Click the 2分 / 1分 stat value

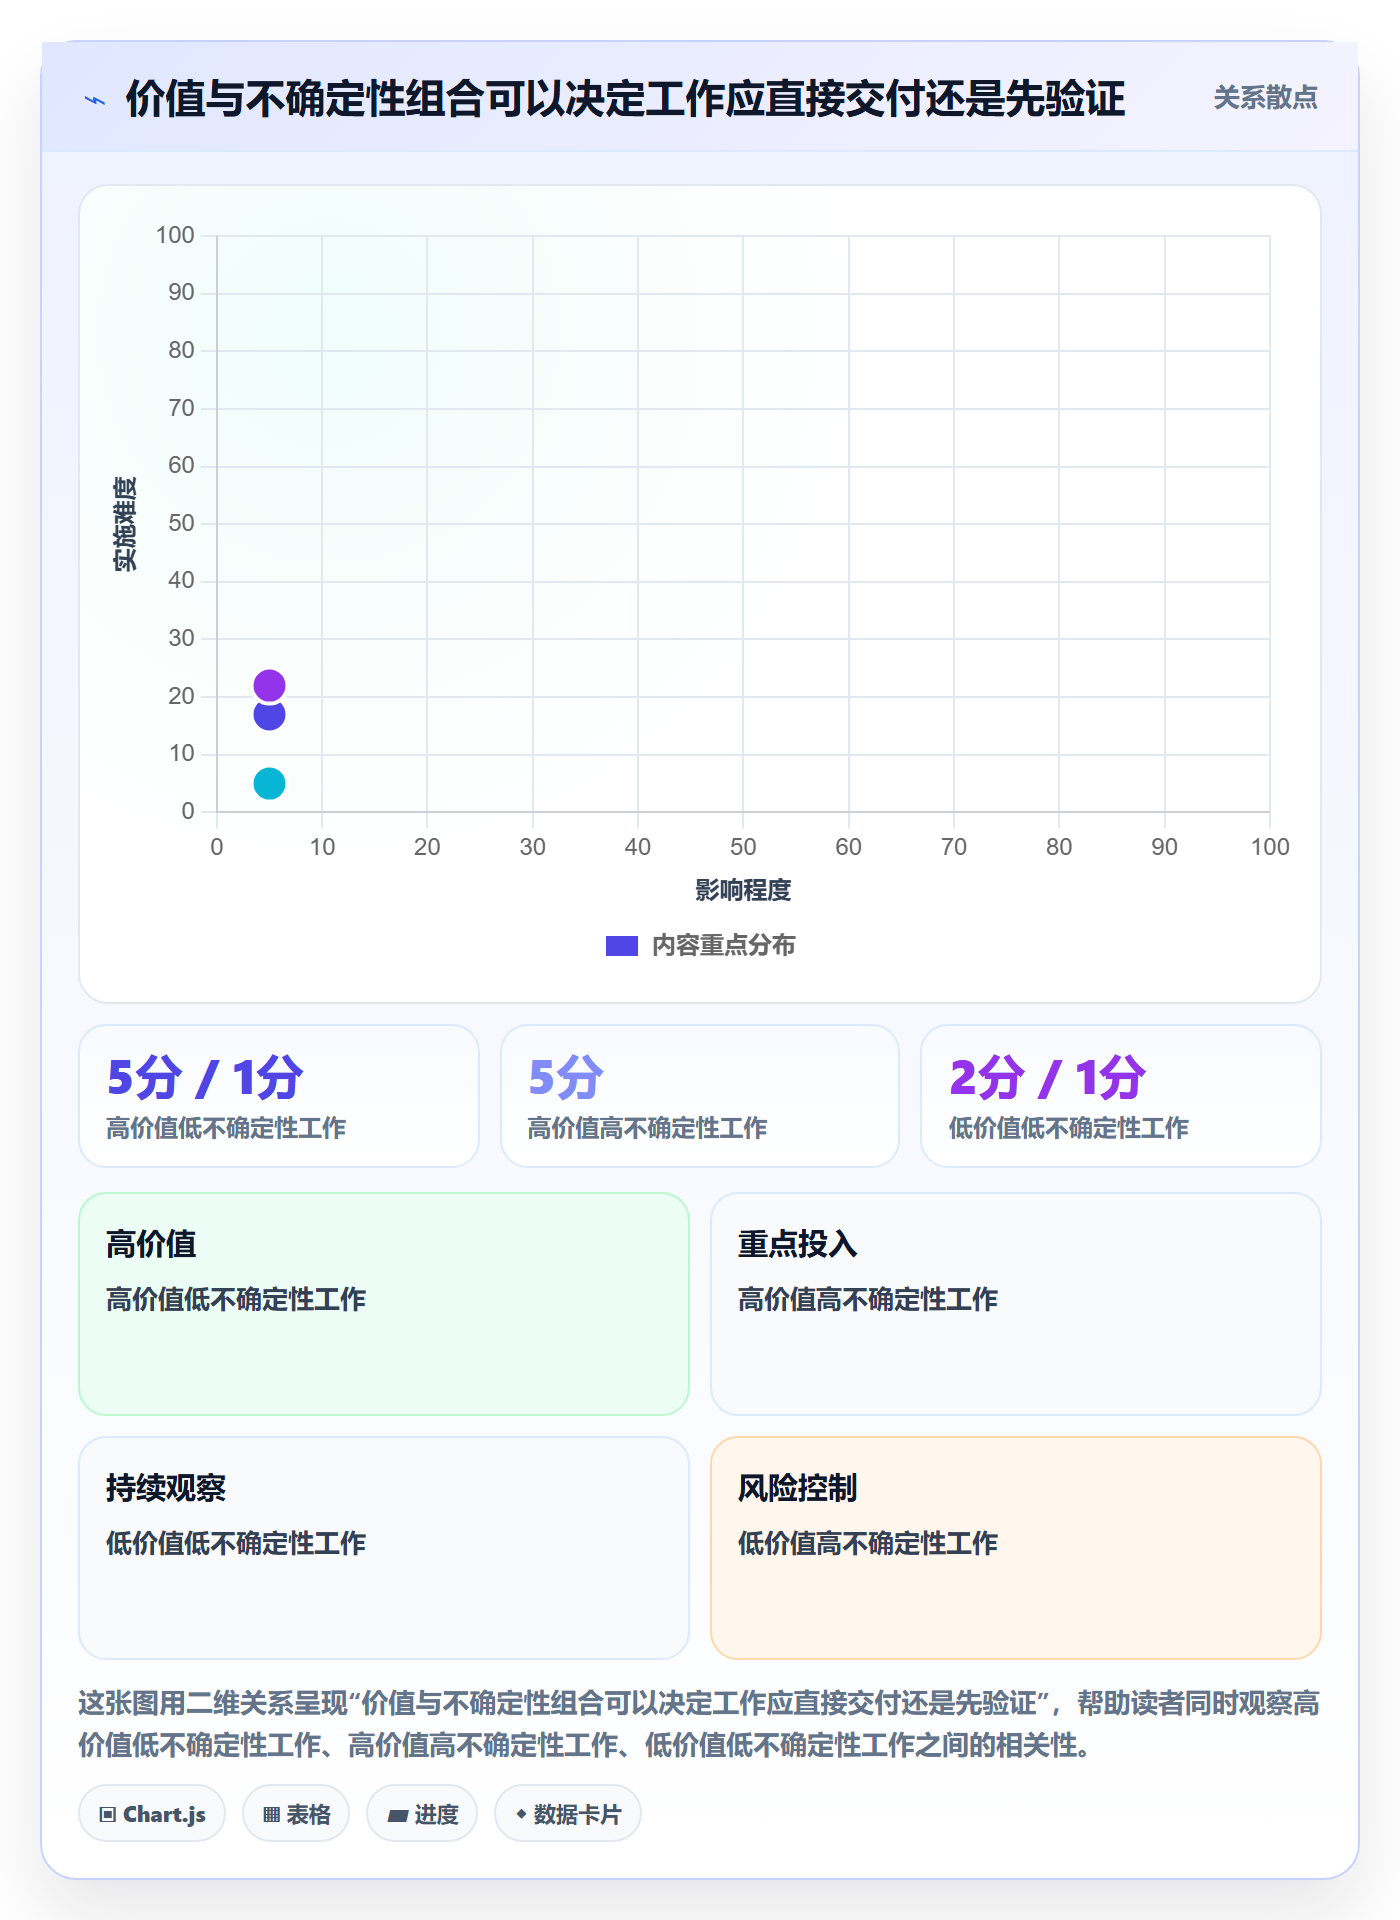coord(1047,1078)
